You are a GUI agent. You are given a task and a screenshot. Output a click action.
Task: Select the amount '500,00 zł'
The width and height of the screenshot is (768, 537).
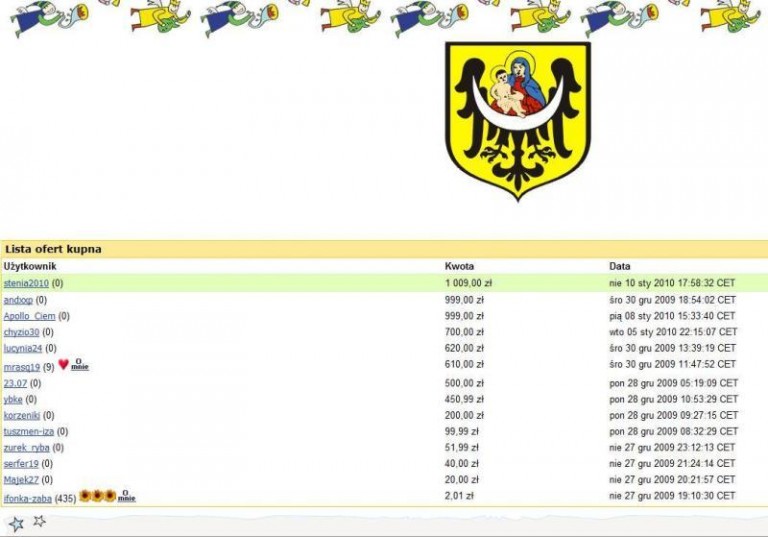pyautogui.click(x=464, y=383)
